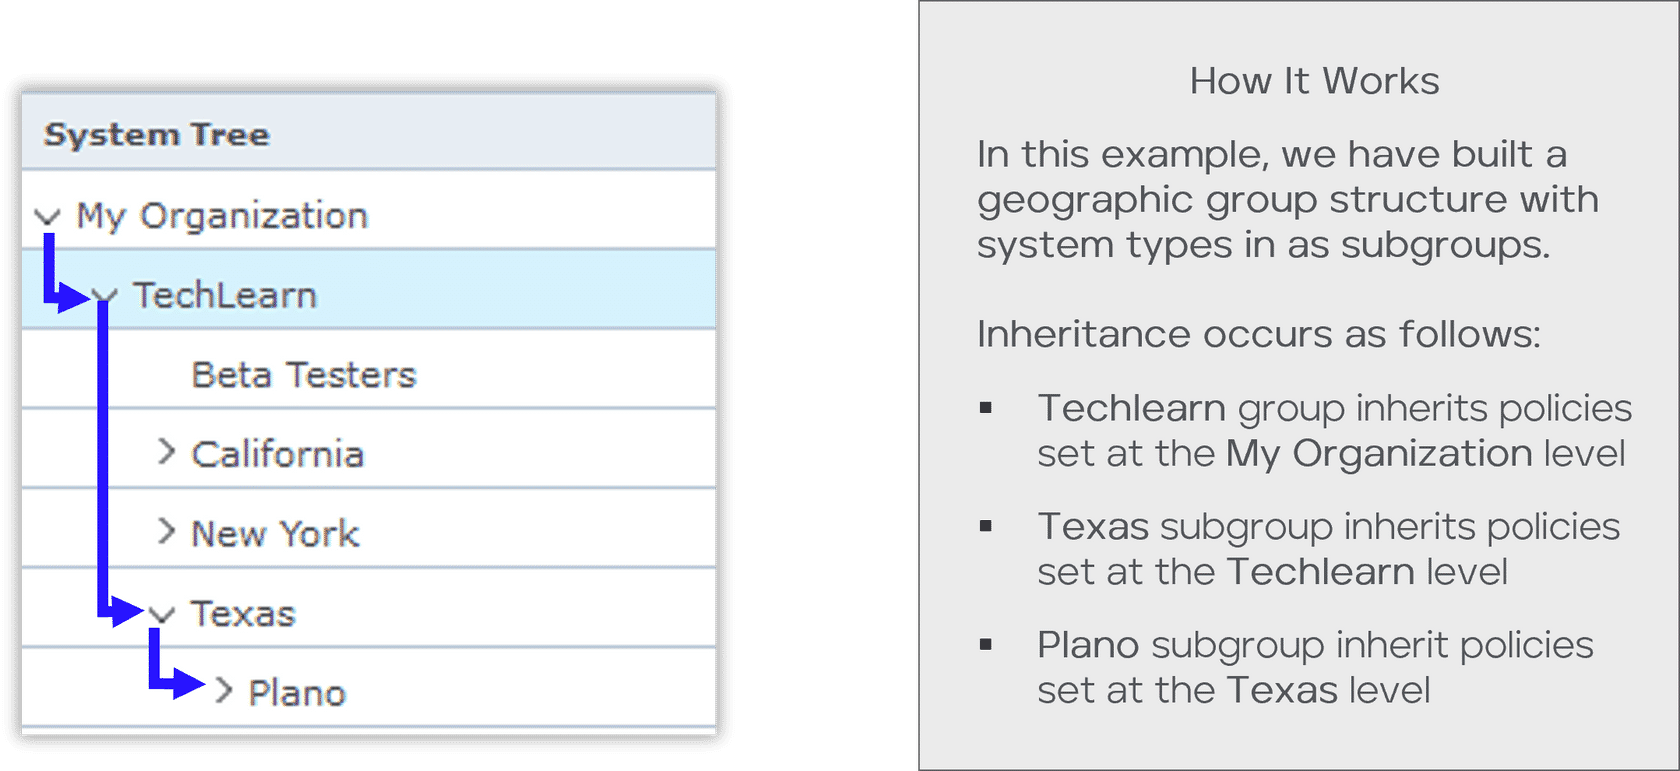The height and width of the screenshot is (771, 1680).
Task: Expand the New York group chevron
Action: [166, 532]
